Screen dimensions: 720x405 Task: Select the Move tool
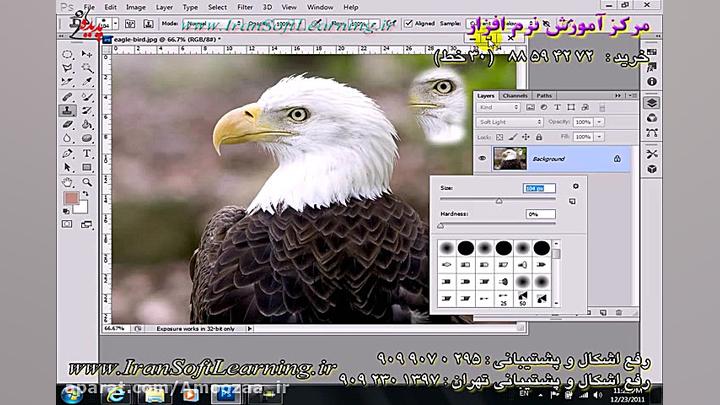pyautogui.click(x=86, y=54)
